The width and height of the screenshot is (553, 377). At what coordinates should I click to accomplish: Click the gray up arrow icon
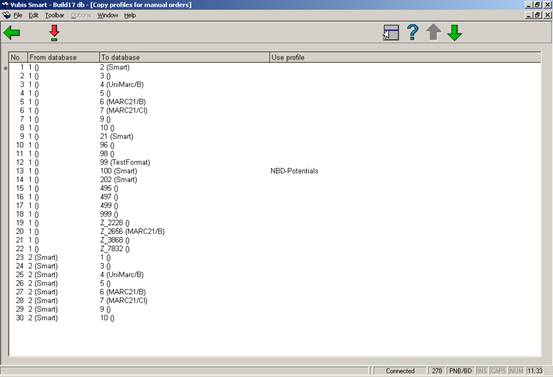tap(433, 32)
